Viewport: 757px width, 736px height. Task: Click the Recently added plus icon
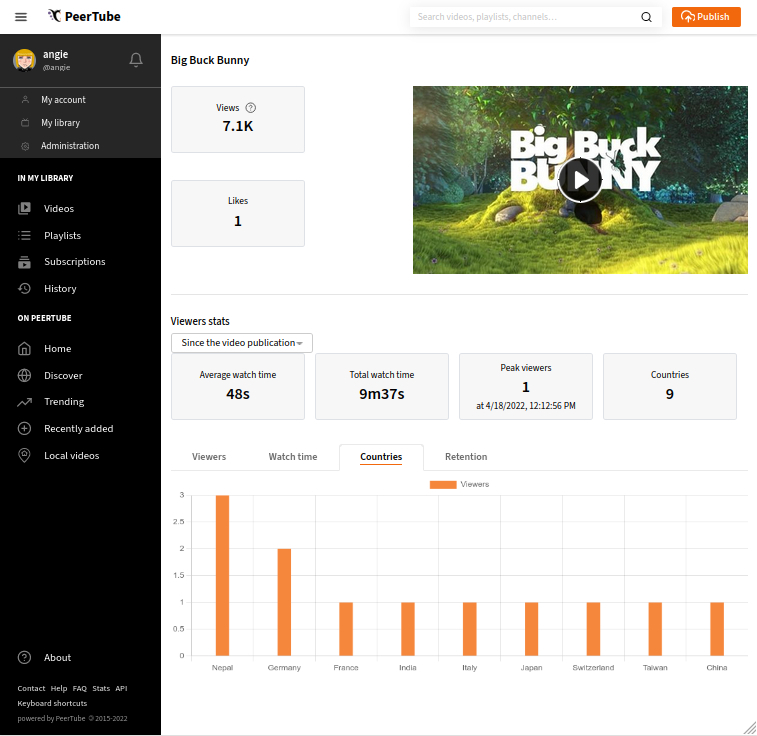[24, 429]
